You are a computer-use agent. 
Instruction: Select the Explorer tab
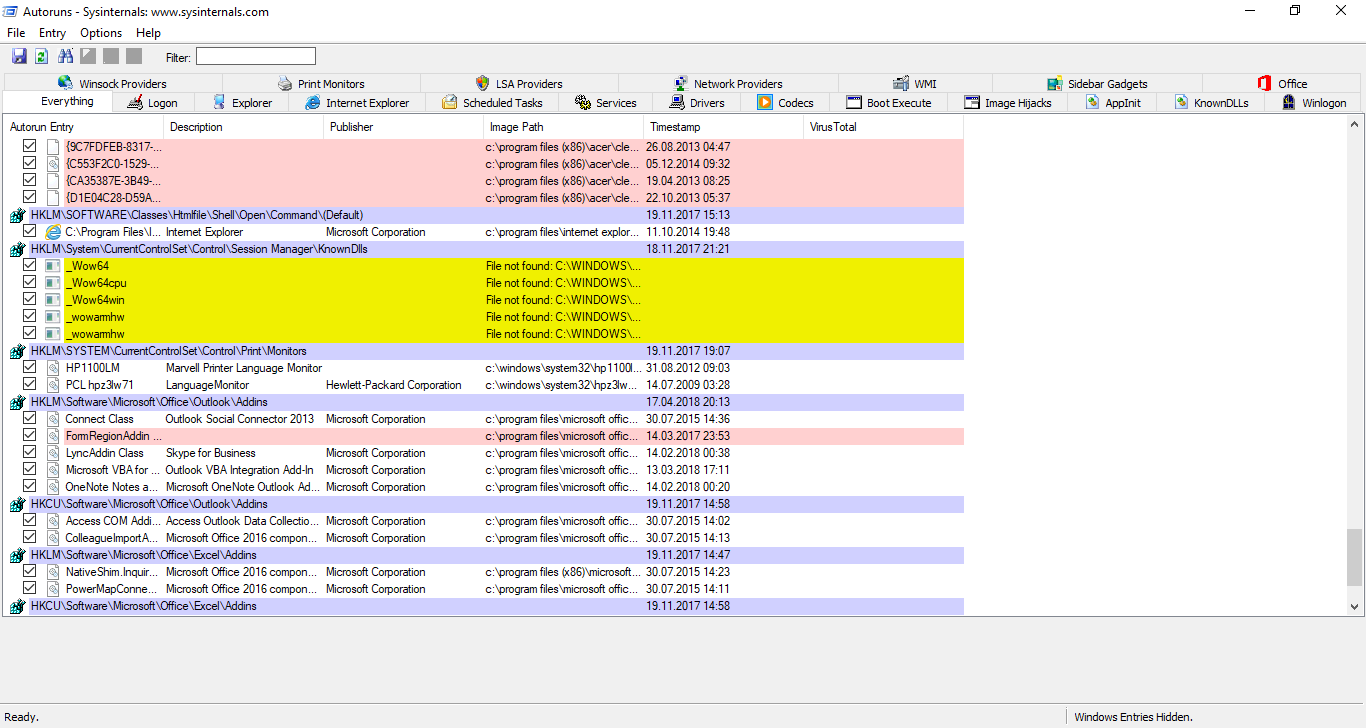[241, 103]
